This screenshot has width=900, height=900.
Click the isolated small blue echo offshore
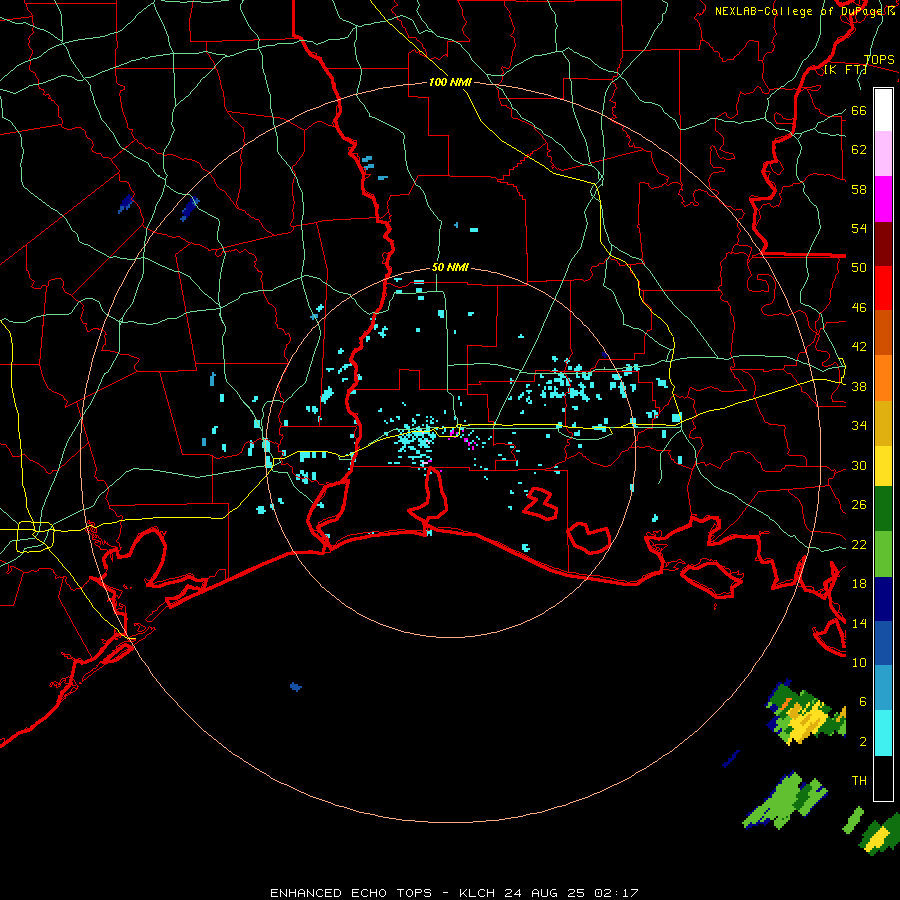pos(296,686)
